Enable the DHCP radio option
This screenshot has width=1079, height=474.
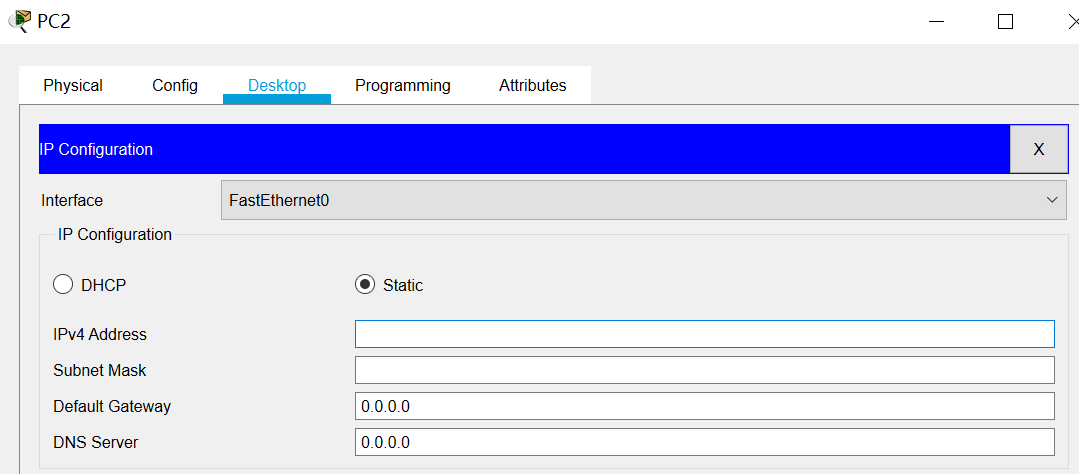[63, 285]
